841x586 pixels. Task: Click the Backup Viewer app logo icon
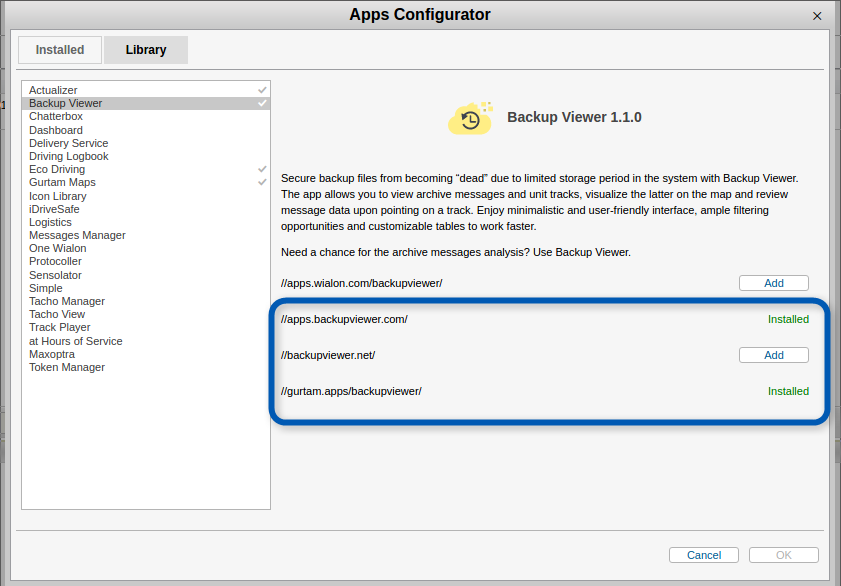coord(470,117)
